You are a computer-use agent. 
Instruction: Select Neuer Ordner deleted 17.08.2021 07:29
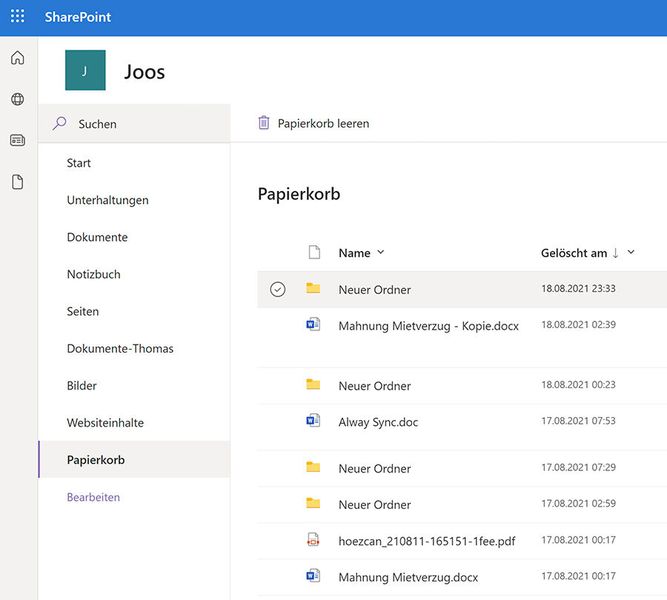point(375,469)
